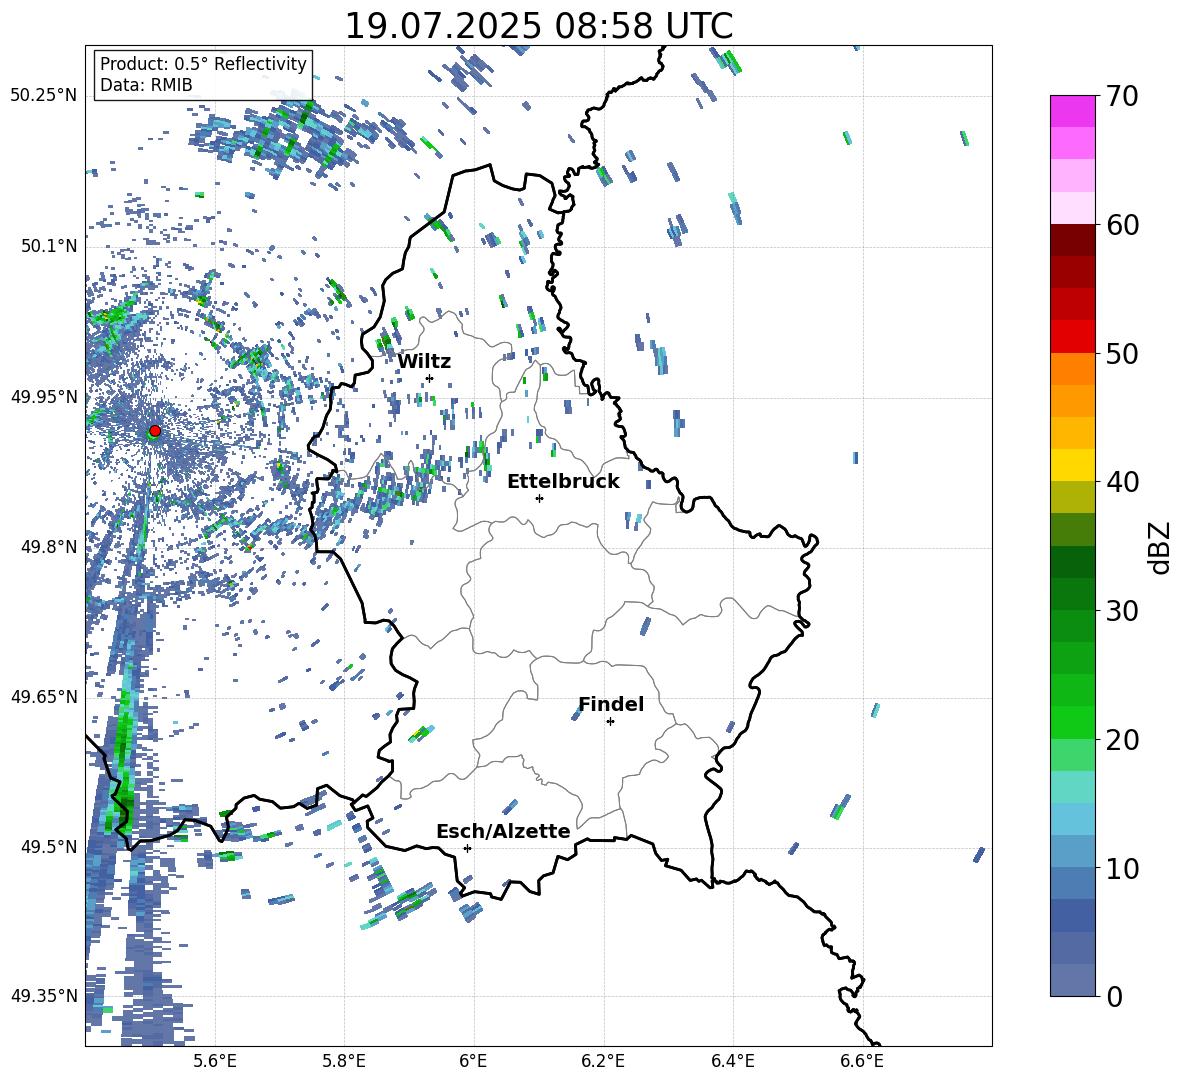Click the Findel station label

click(x=611, y=704)
